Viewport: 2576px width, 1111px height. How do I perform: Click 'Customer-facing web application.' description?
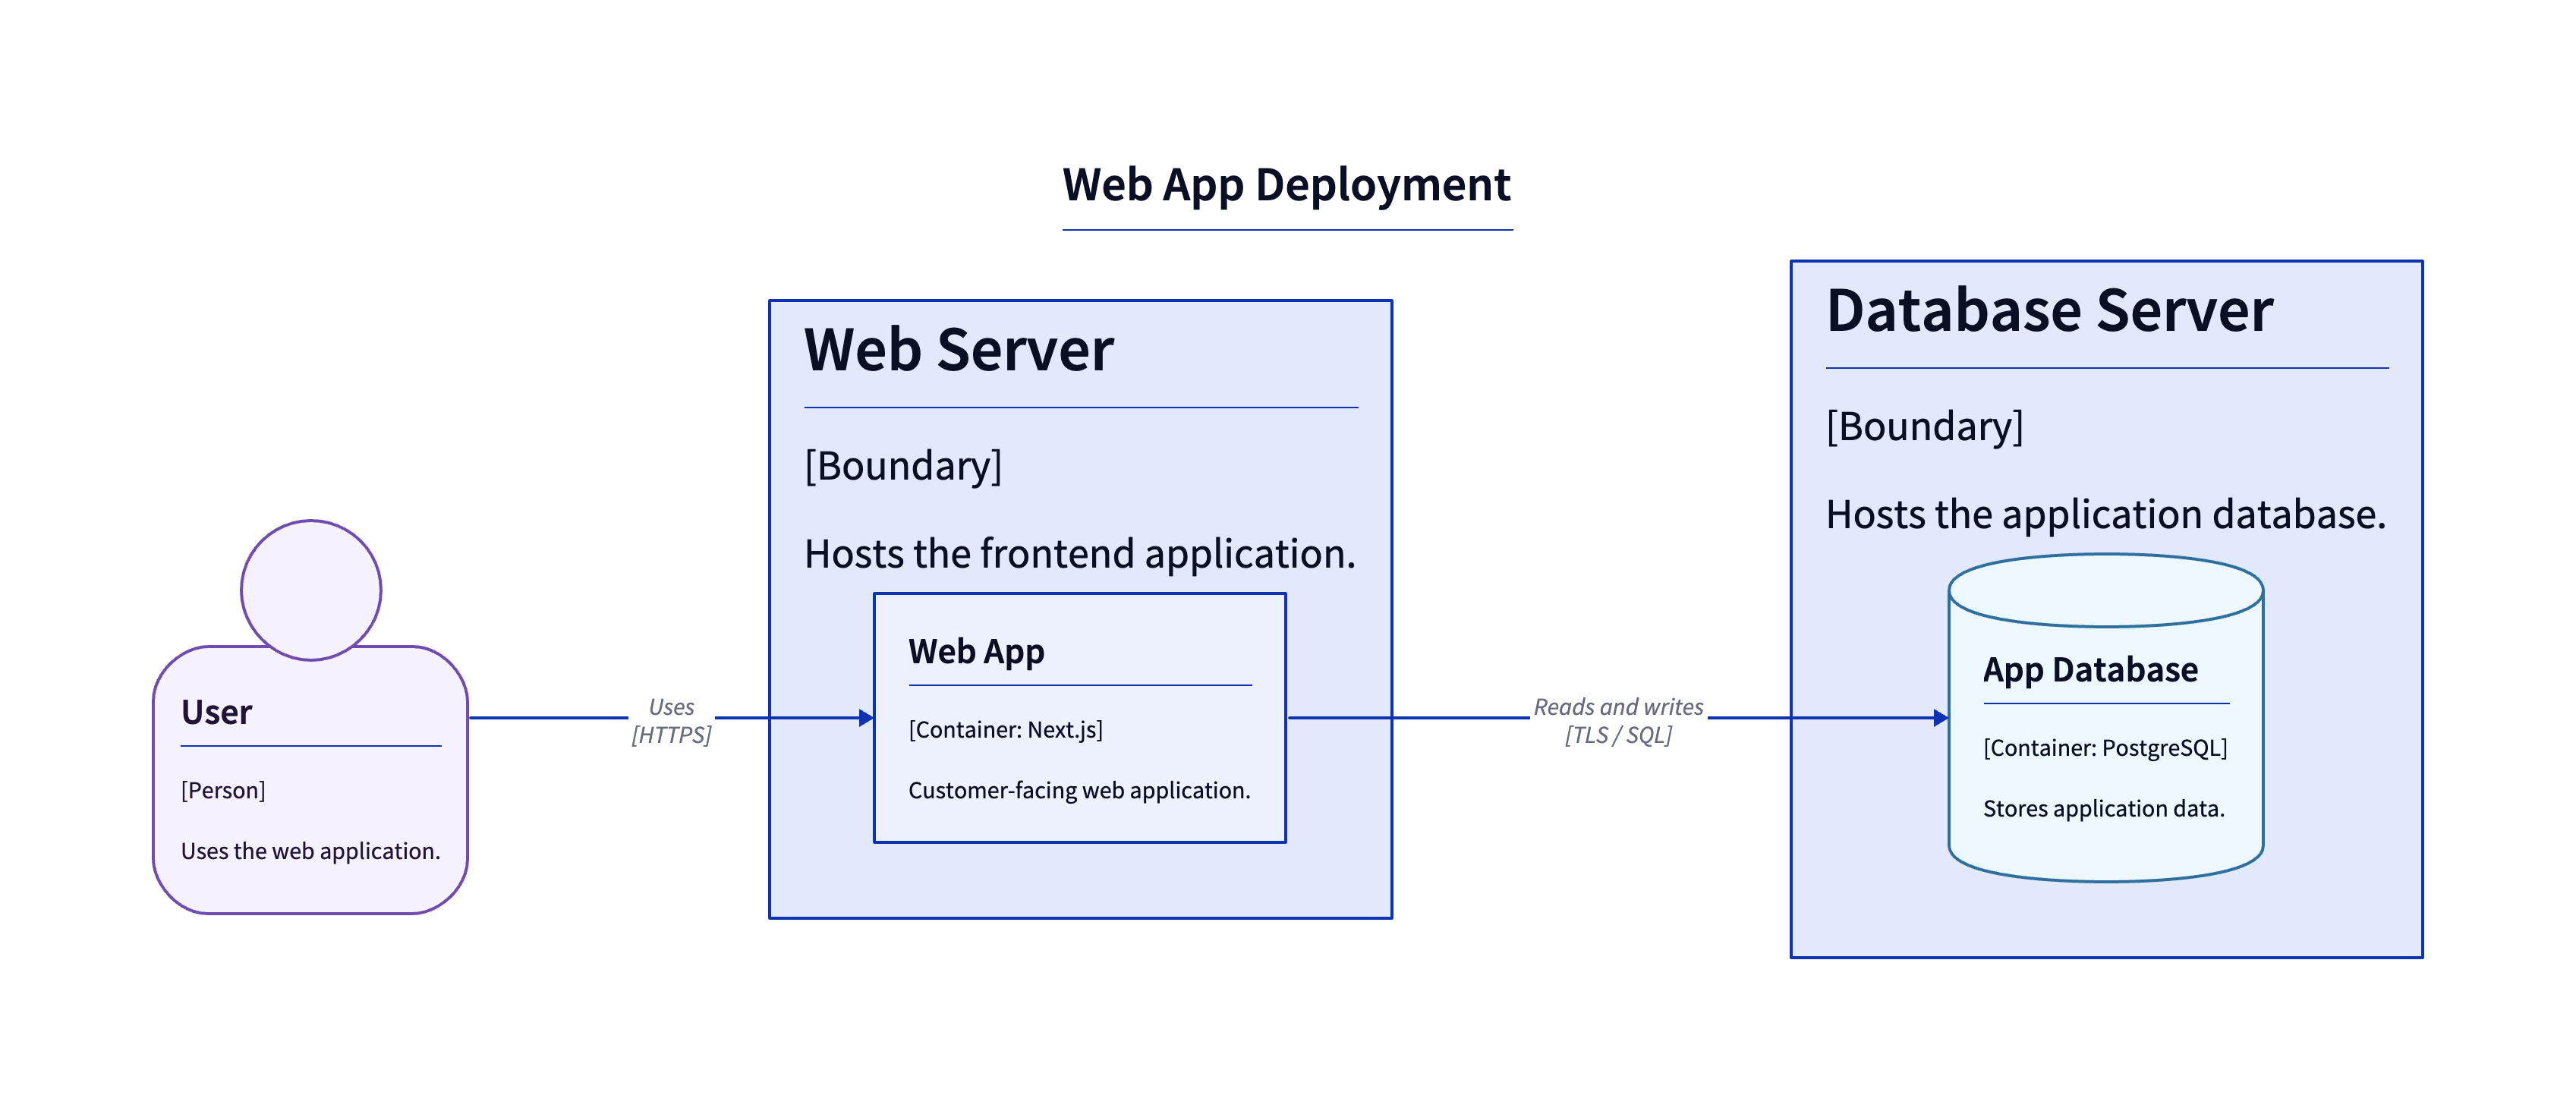[x=1079, y=790]
